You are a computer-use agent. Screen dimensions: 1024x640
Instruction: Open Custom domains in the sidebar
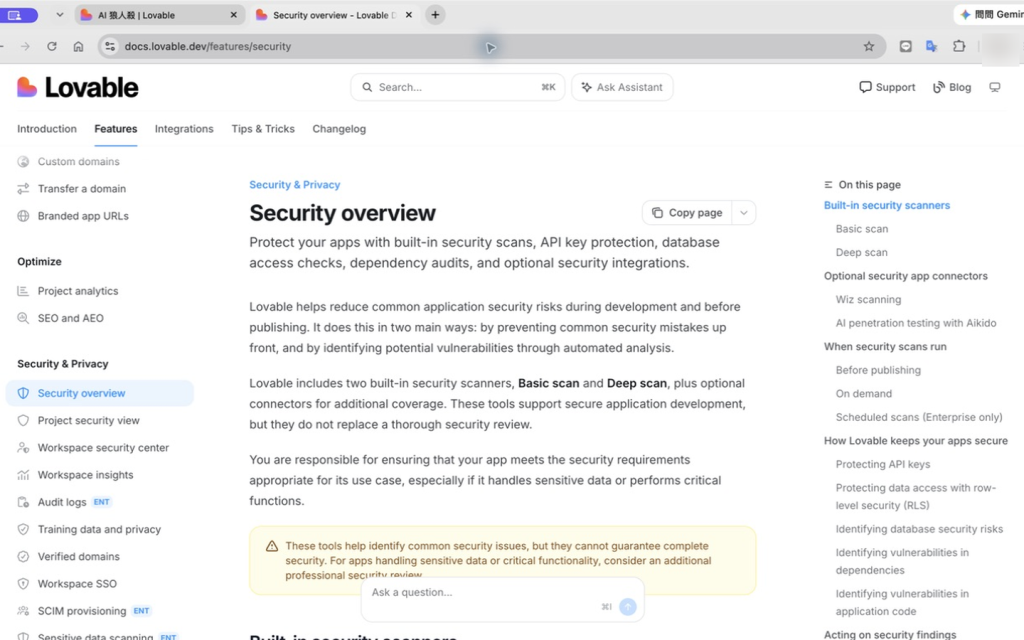click(78, 161)
